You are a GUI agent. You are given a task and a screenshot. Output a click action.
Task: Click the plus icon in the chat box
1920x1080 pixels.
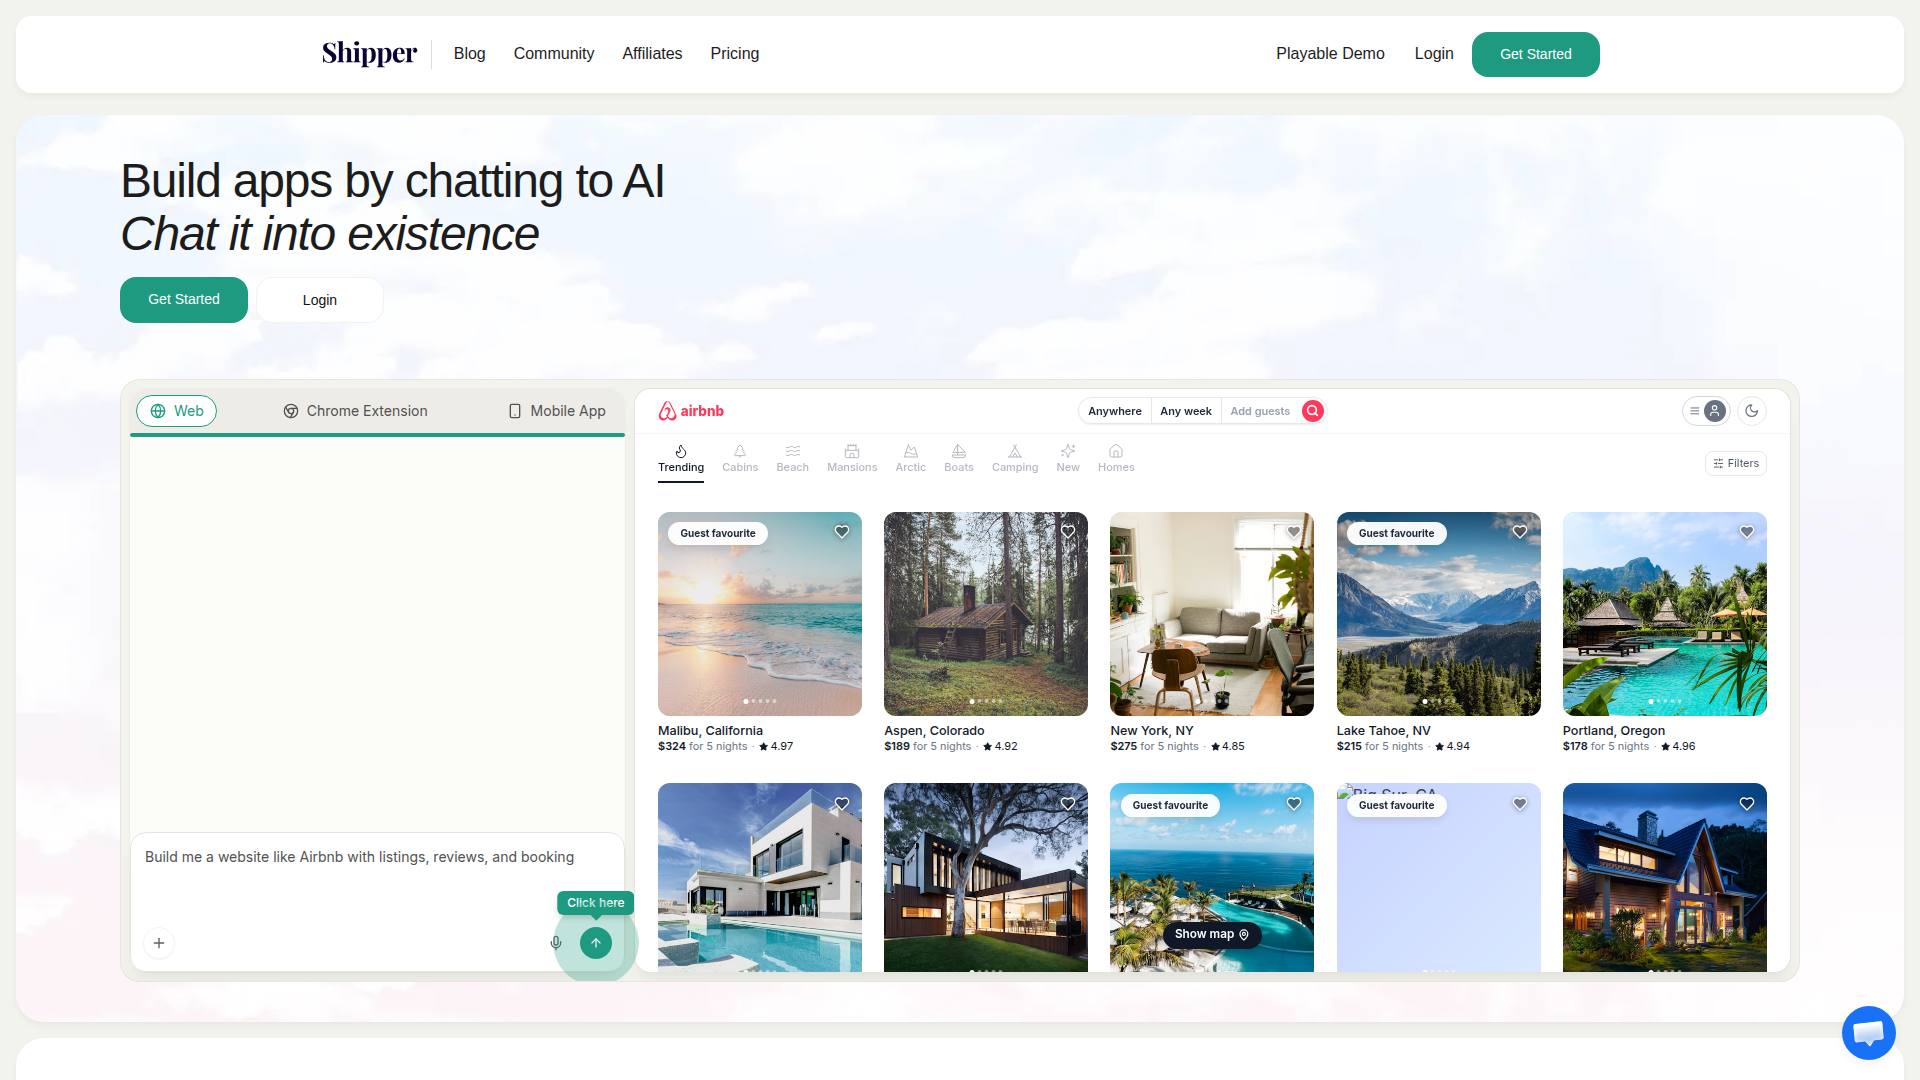click(x=158, y=942)
